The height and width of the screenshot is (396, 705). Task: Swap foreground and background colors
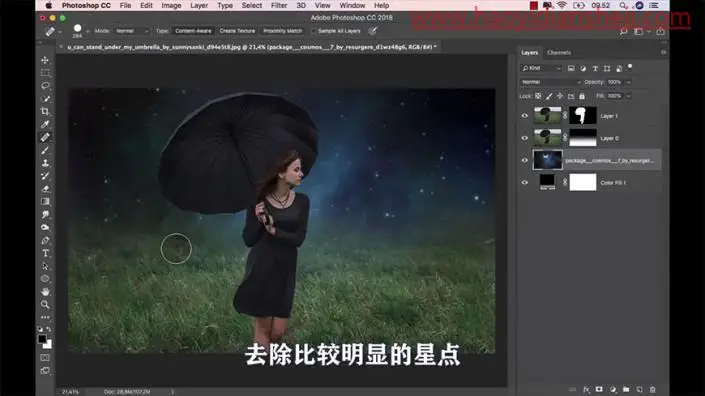point(49,329)
